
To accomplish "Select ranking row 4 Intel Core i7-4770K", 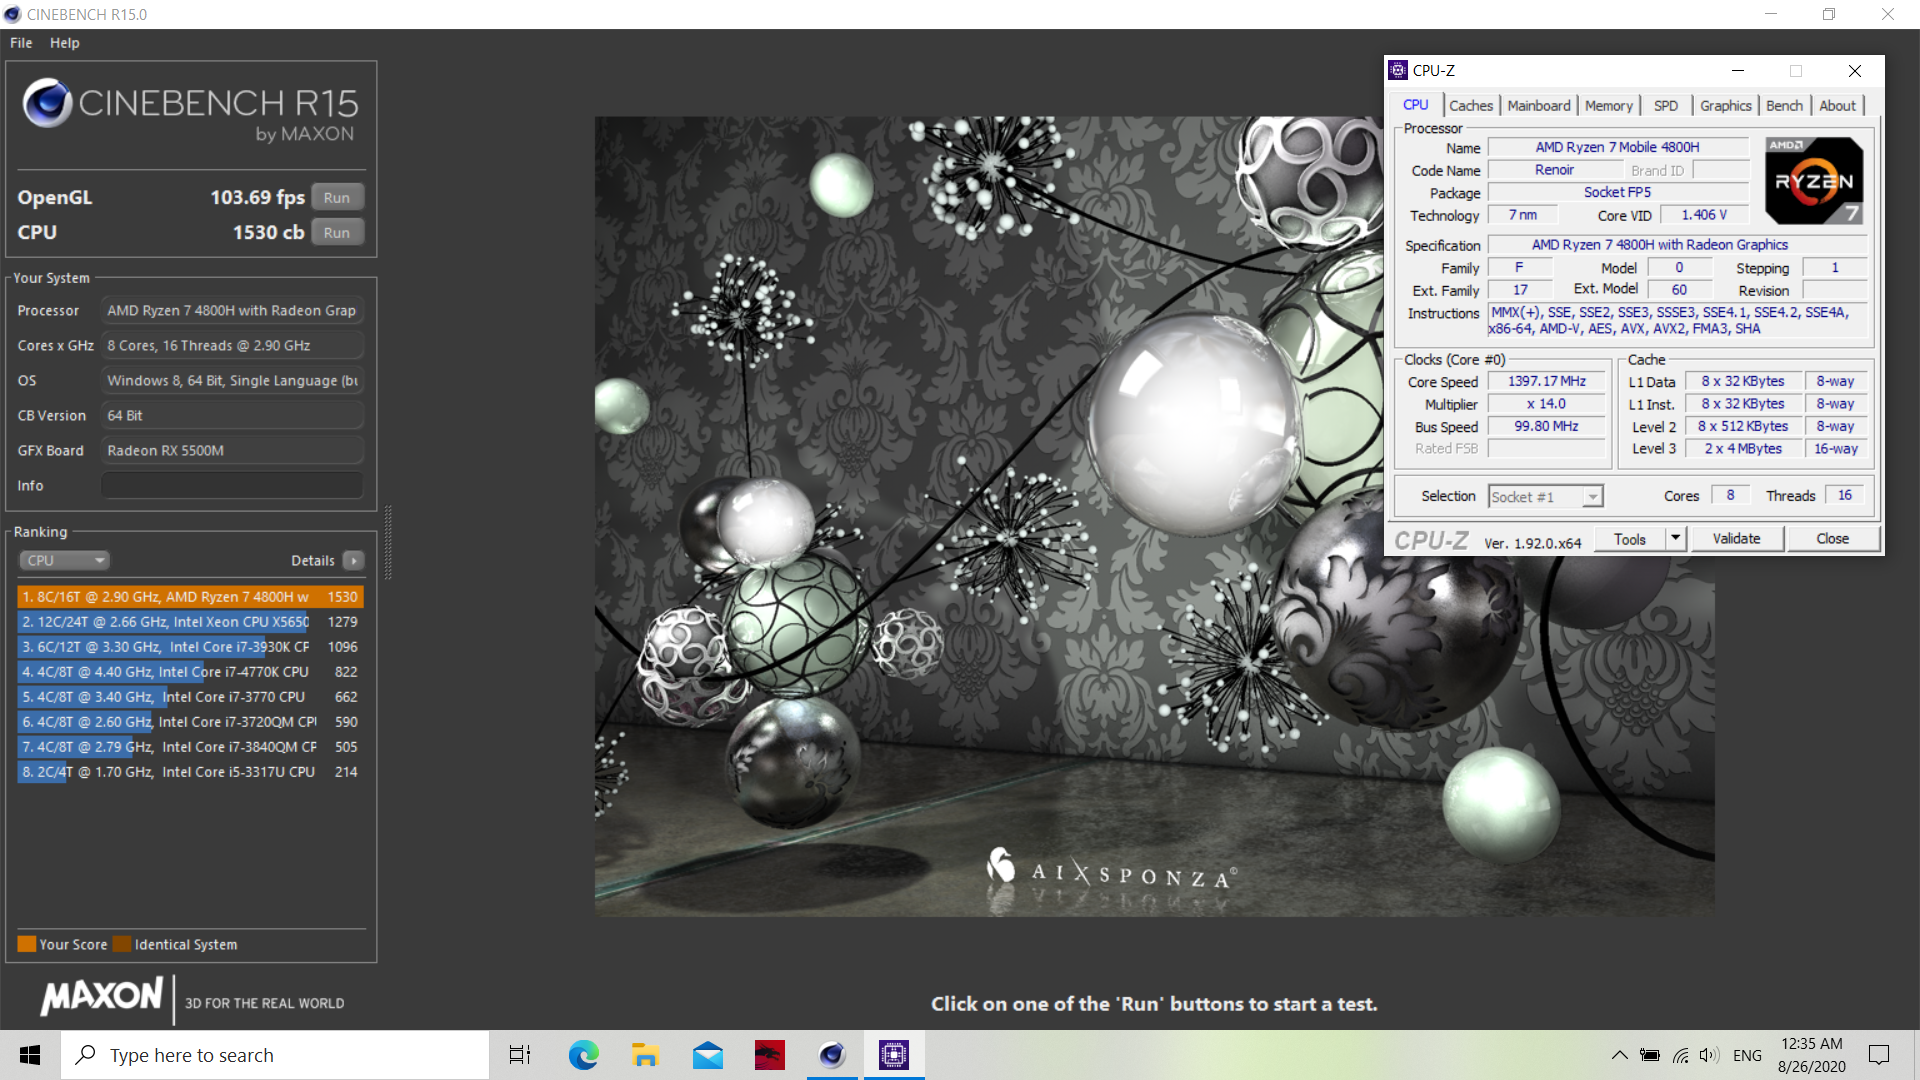I will 190,672.
